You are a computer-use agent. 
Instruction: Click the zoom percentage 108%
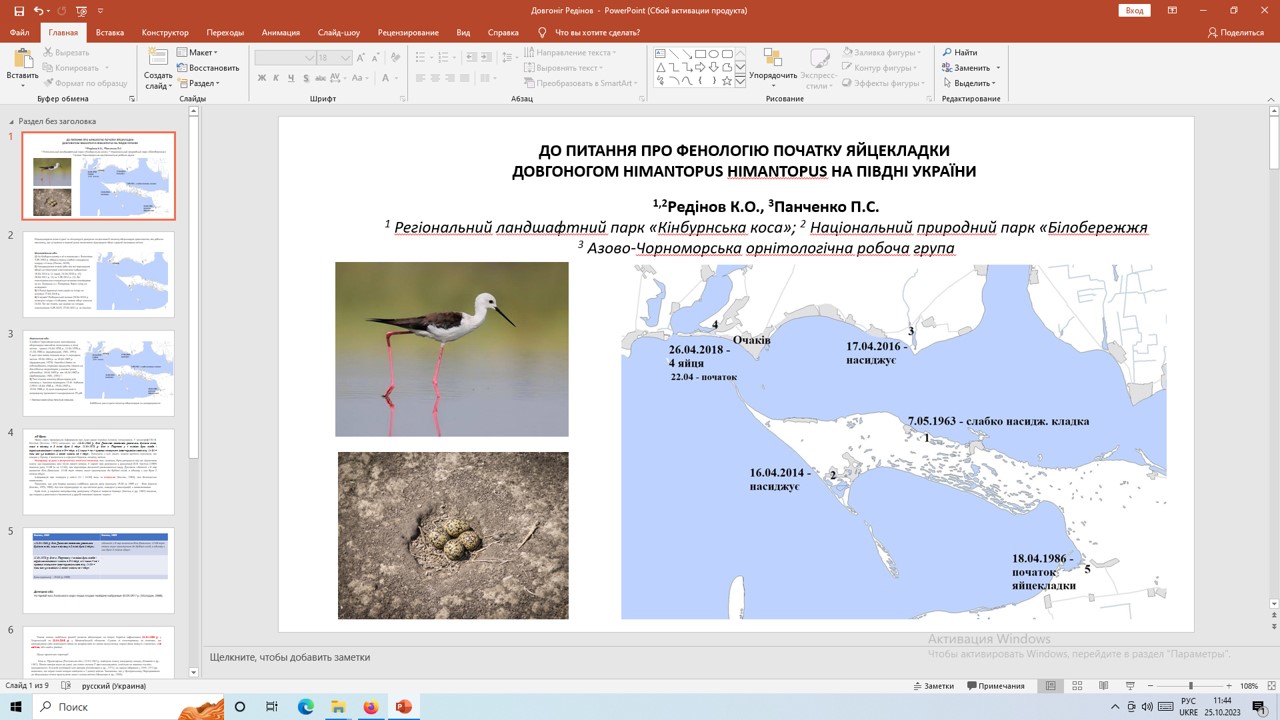click(1249, 686)
